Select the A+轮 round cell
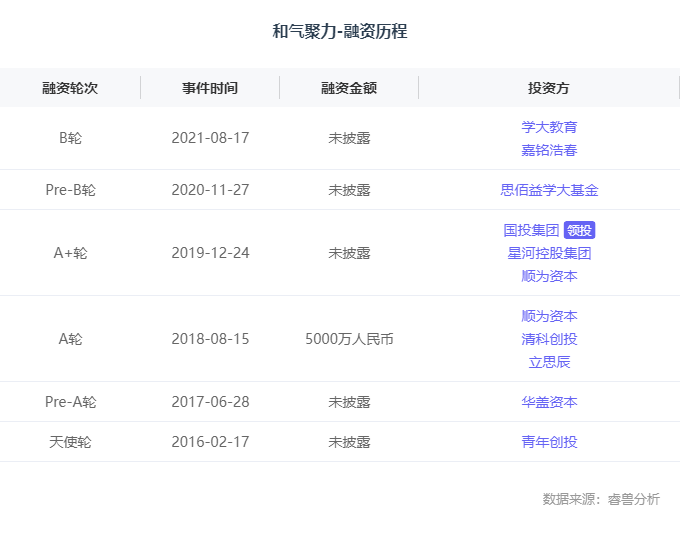Viewport: 680px width, 535px height. 70,253
